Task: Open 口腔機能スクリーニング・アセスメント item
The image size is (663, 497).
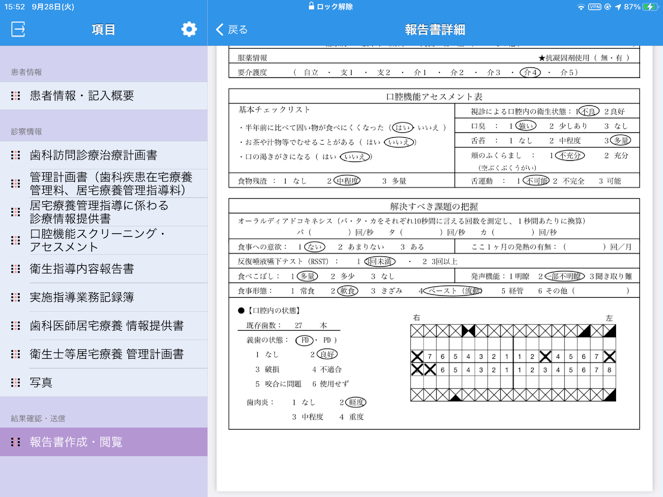Action: coord(104,240)
